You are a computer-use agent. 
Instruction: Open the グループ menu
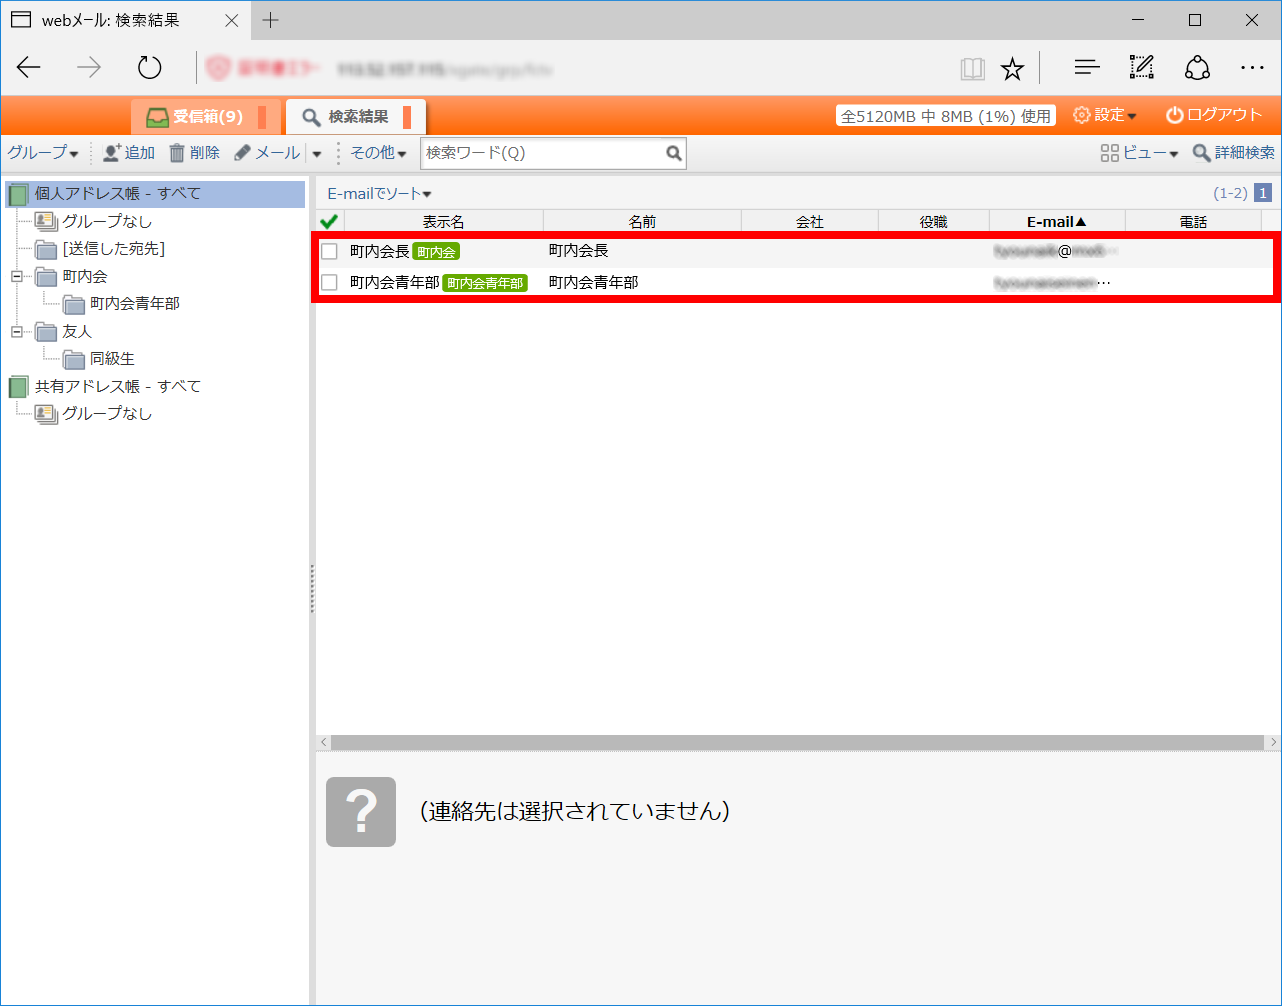click(x=42, y=153)
